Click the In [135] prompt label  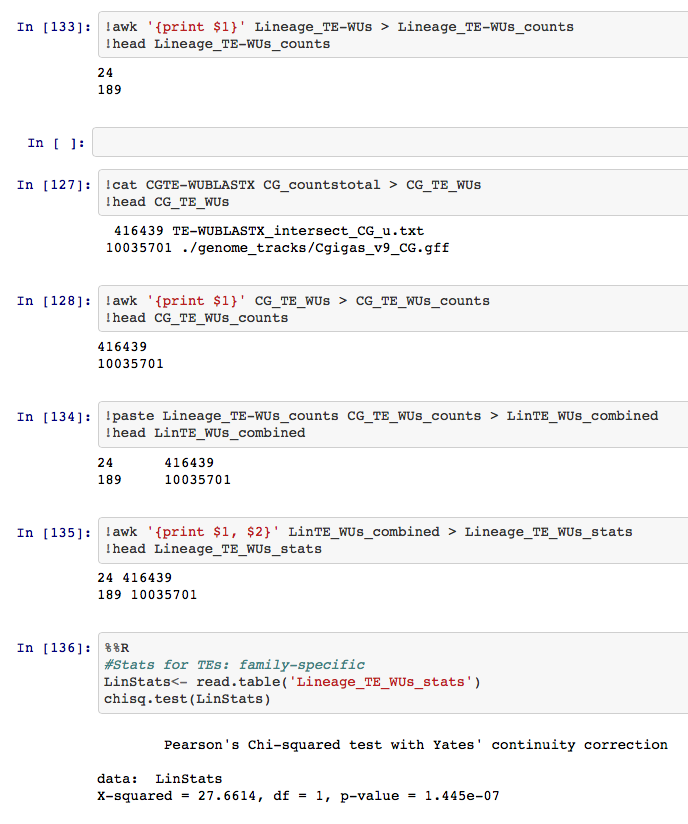click(x=54, y=533)
